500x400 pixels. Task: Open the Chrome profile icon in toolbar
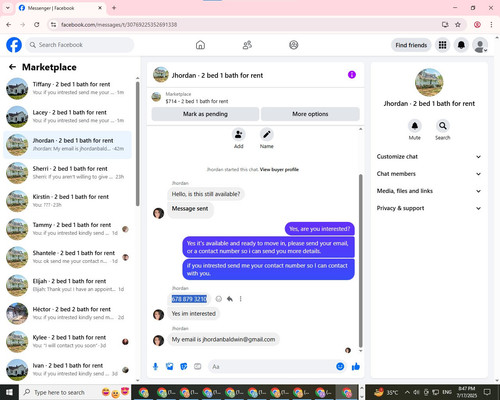(477, 24)
